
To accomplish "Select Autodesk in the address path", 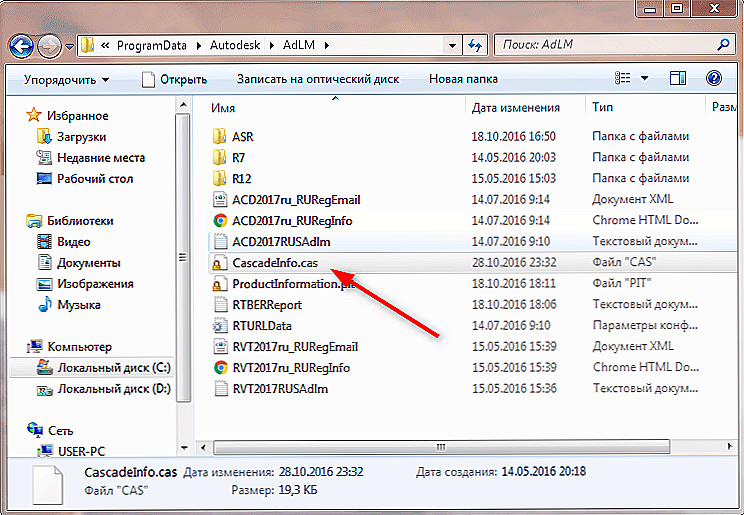I will pos(235,45).
